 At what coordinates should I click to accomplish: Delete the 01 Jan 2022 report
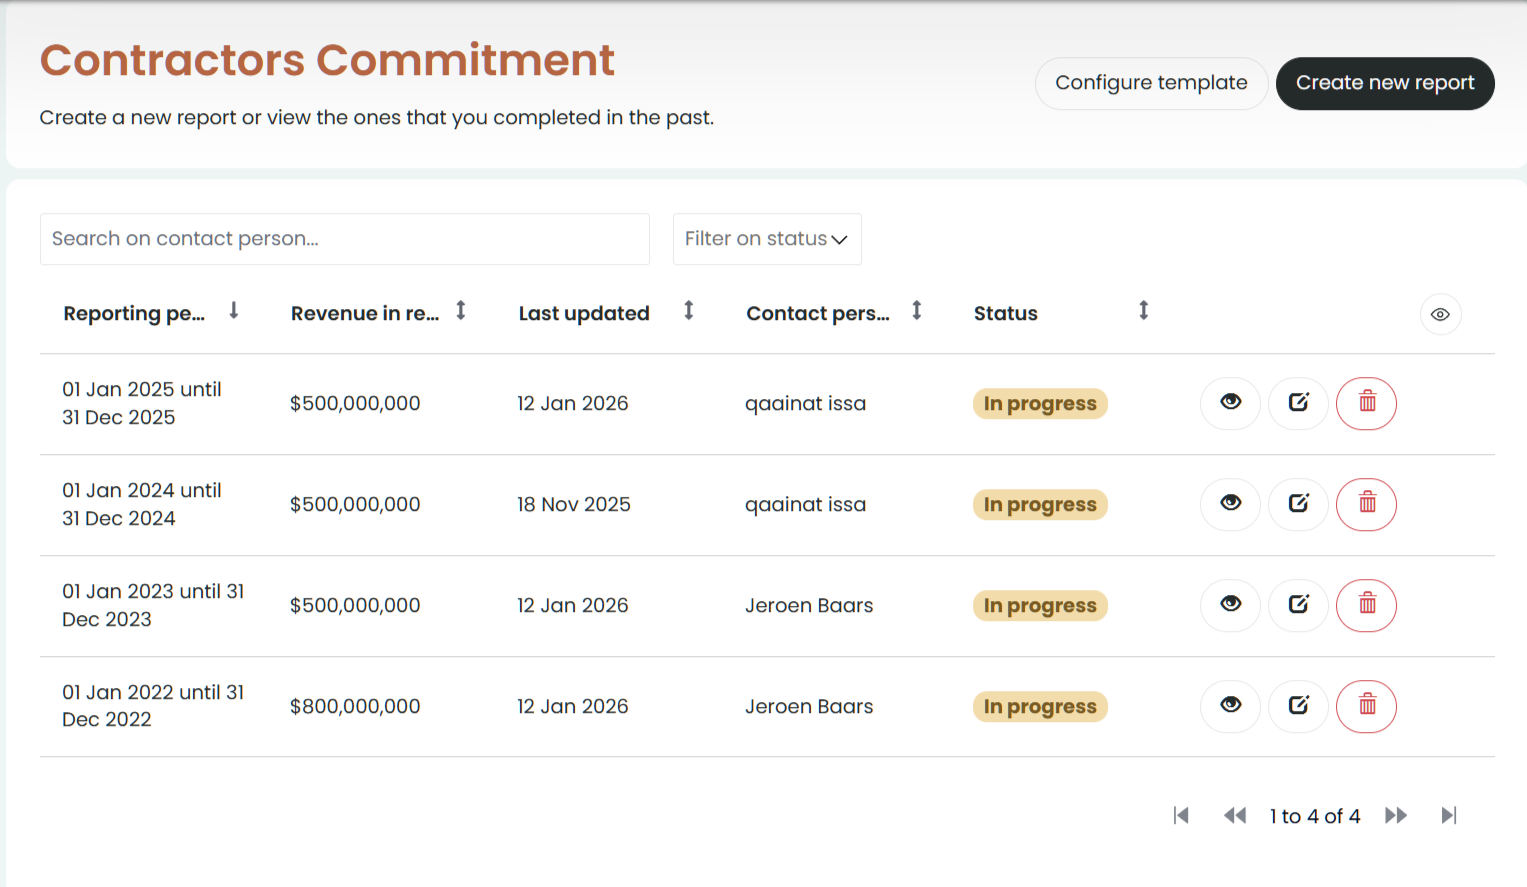(x=1366, y=706)
